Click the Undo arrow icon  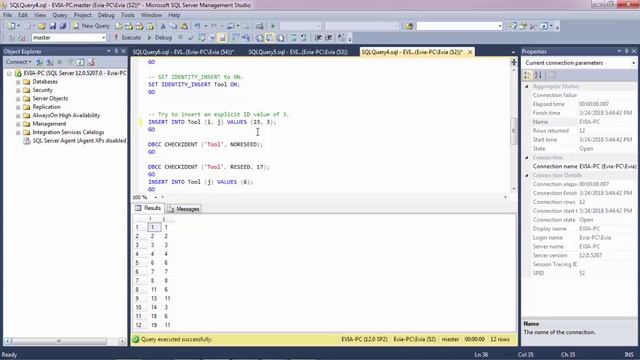(x=197, y=26)
